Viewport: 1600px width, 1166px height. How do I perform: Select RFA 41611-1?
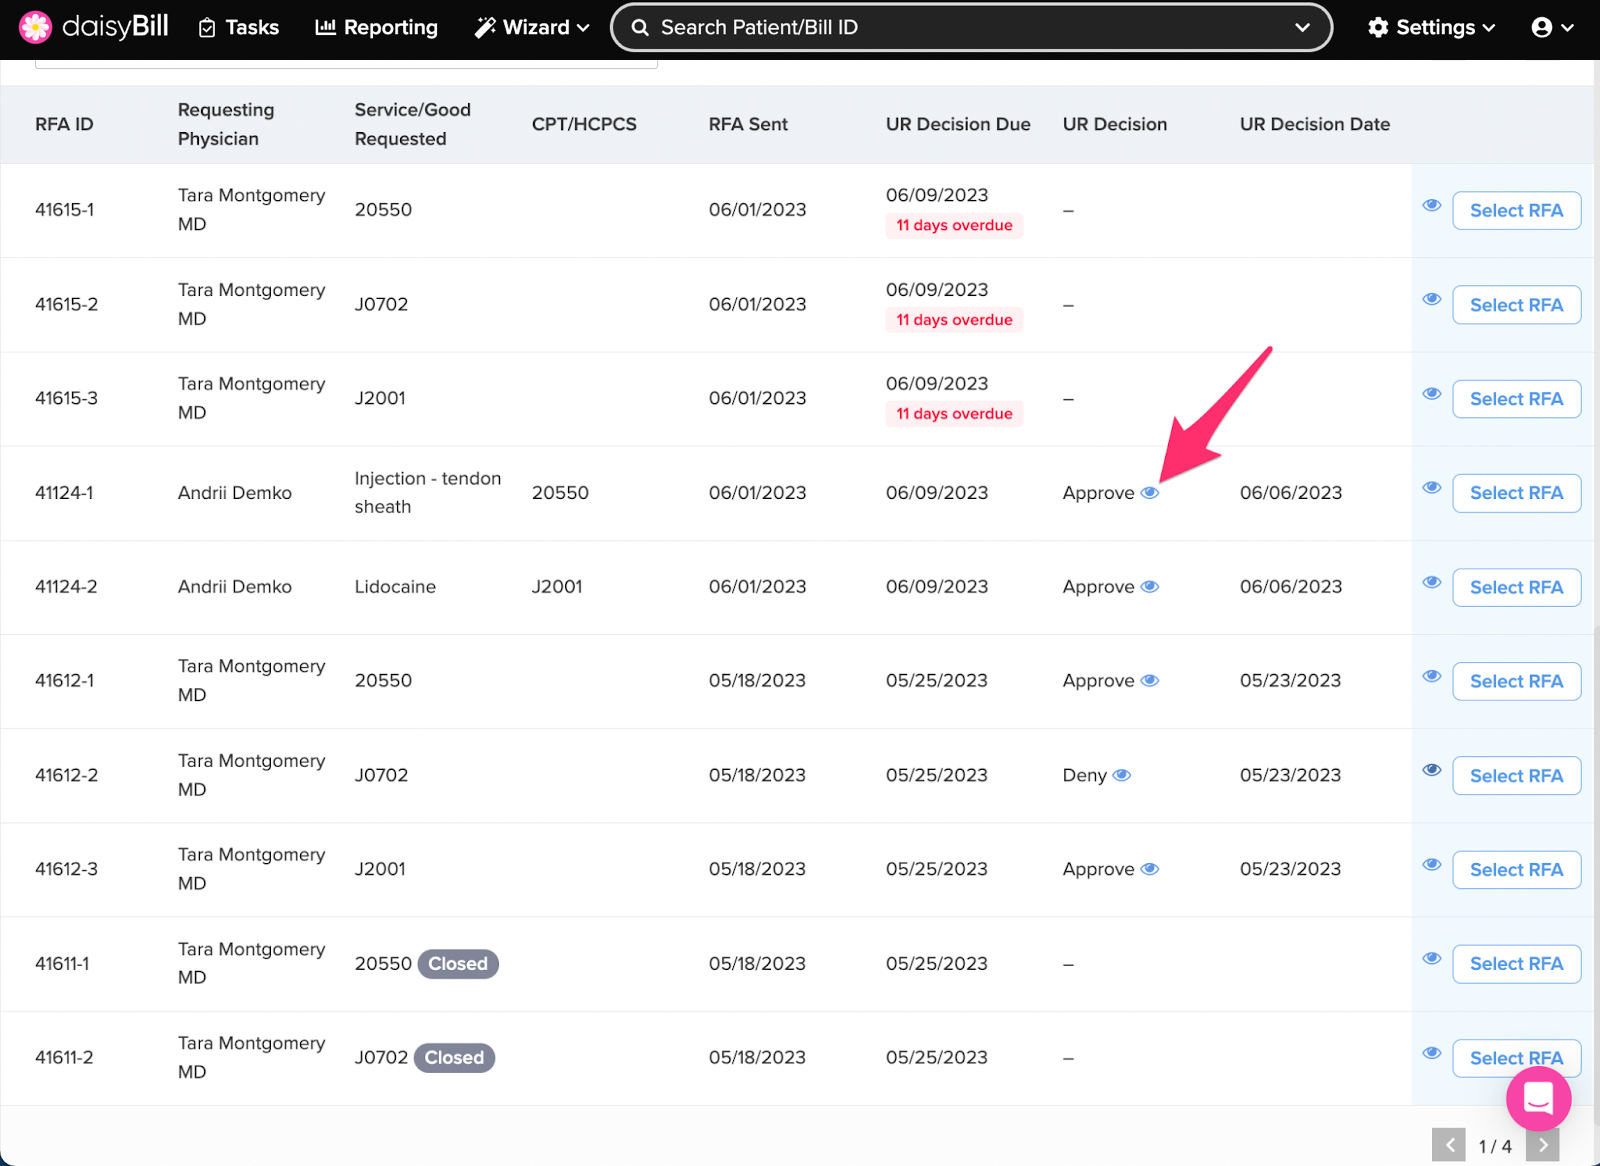[x=1516, y=964]
